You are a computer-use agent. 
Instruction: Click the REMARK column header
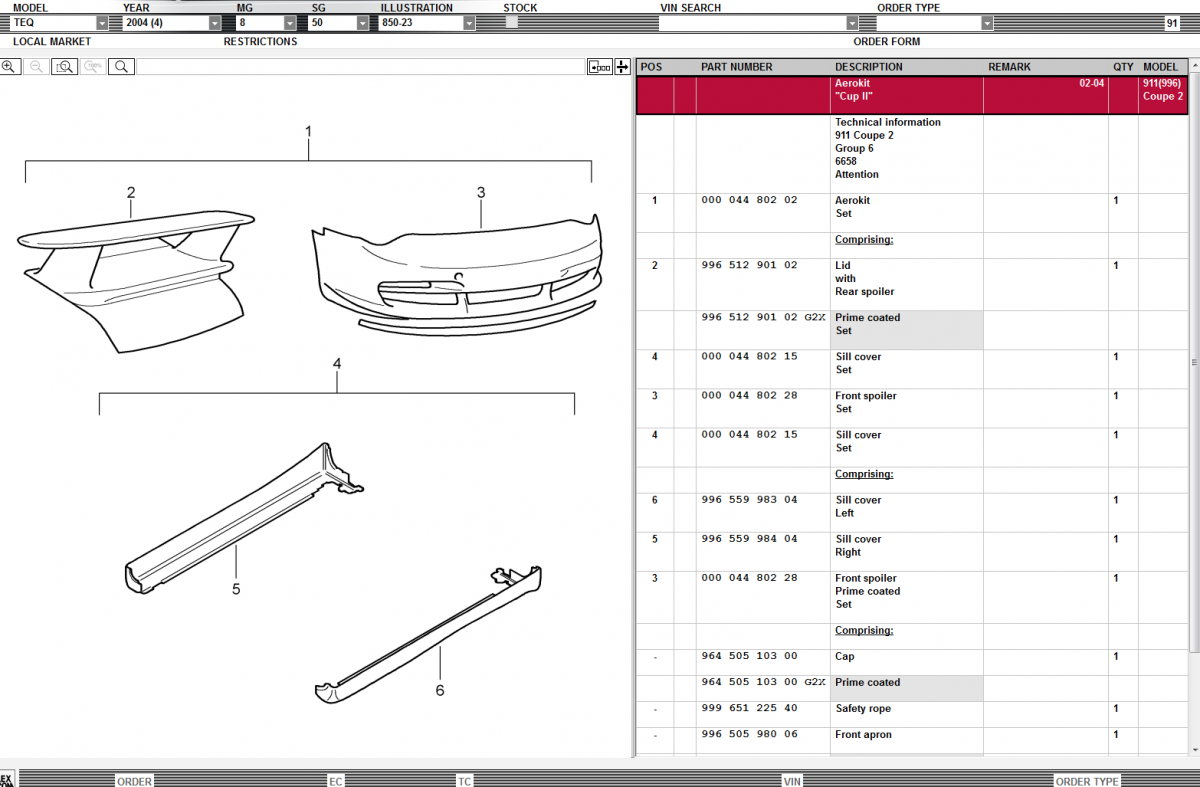pyautogui.click(x=1009, y=67)
